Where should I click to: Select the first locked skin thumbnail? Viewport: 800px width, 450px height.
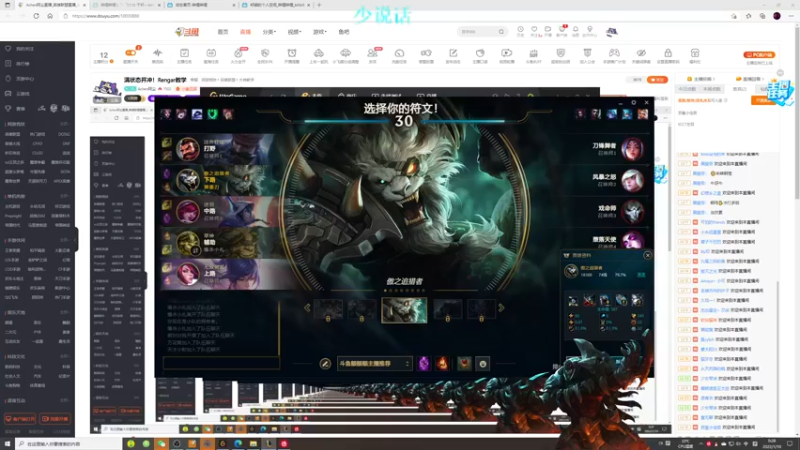pos(328,309)
